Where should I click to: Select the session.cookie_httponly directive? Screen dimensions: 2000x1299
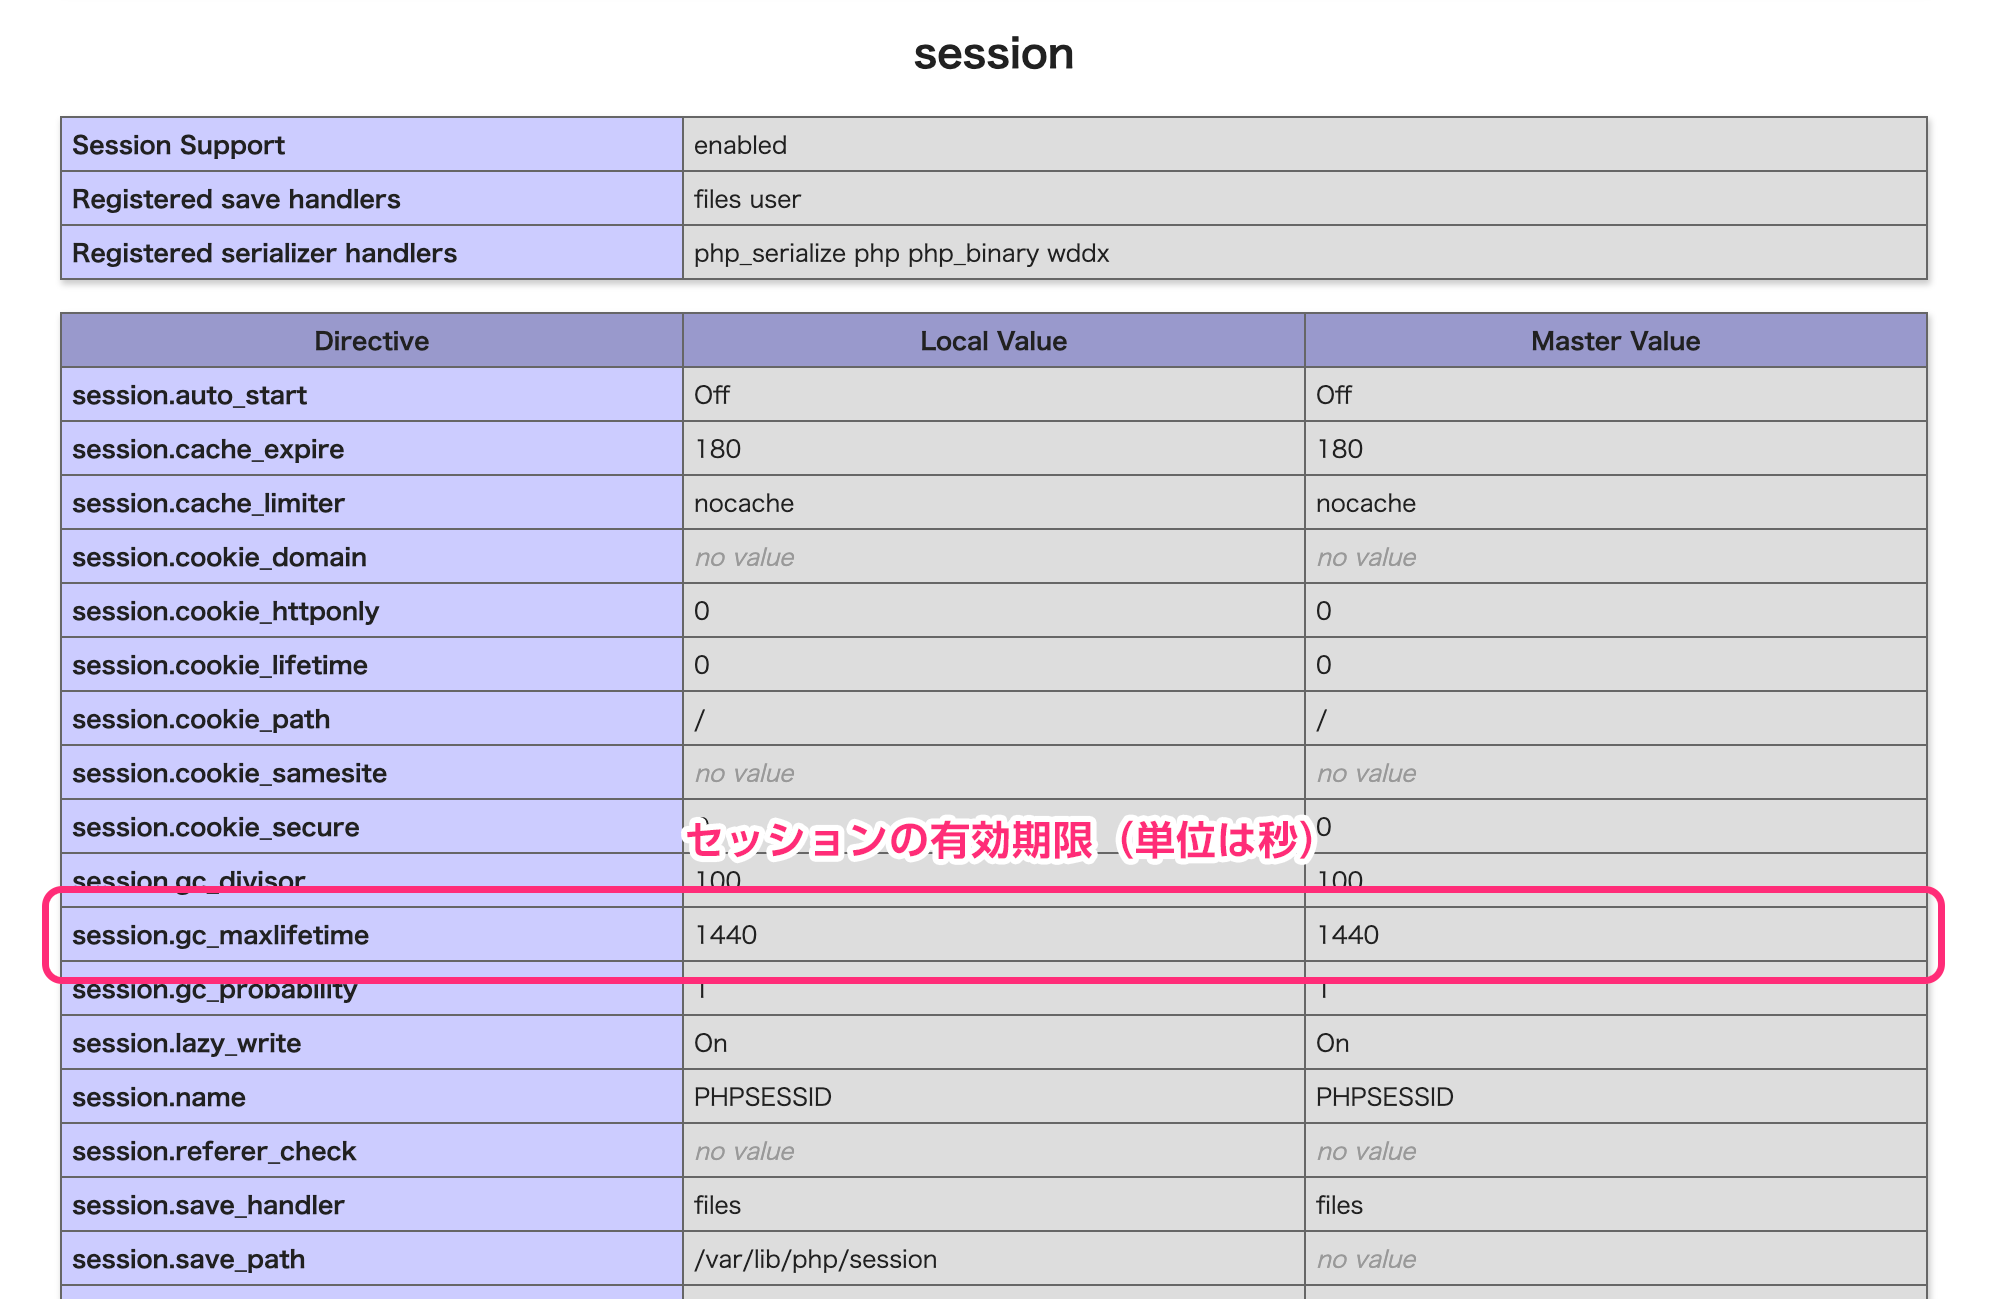pos(225,611)
